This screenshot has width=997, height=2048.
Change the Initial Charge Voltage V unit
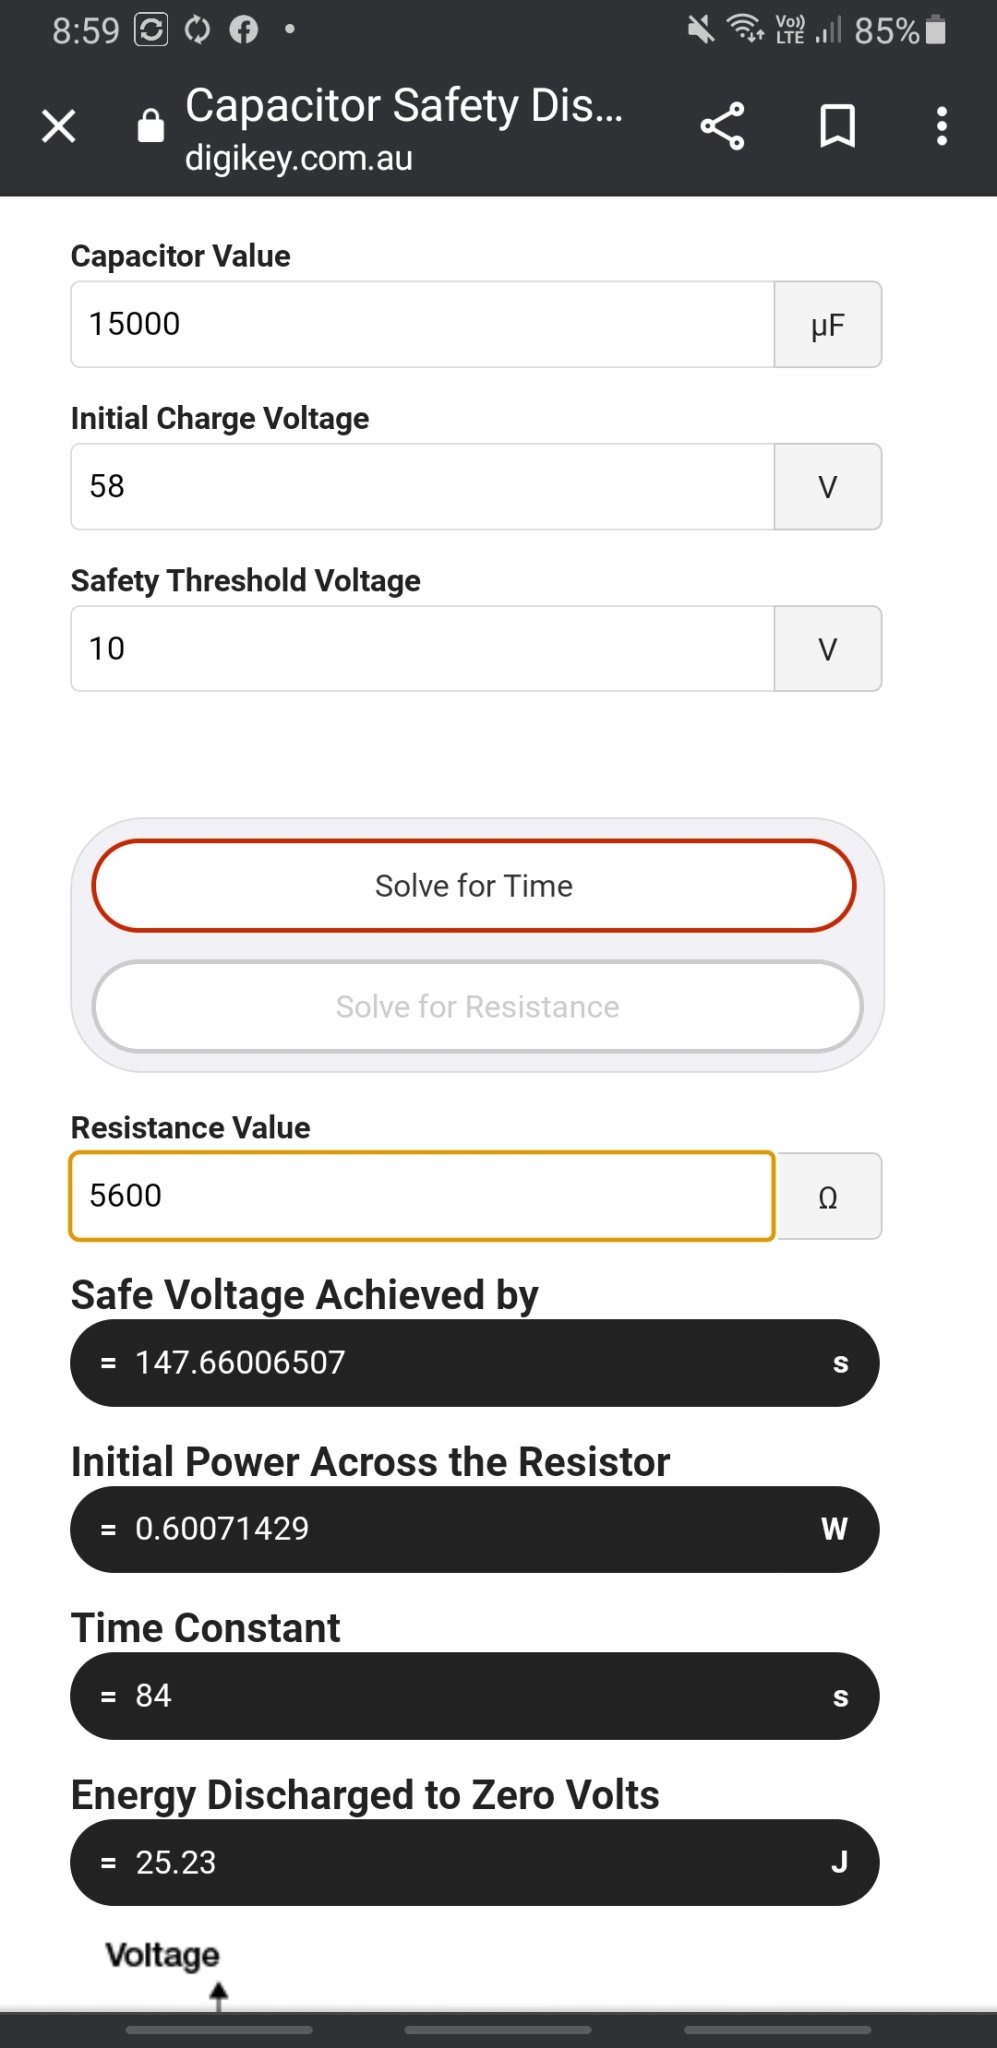click(828, 486)
